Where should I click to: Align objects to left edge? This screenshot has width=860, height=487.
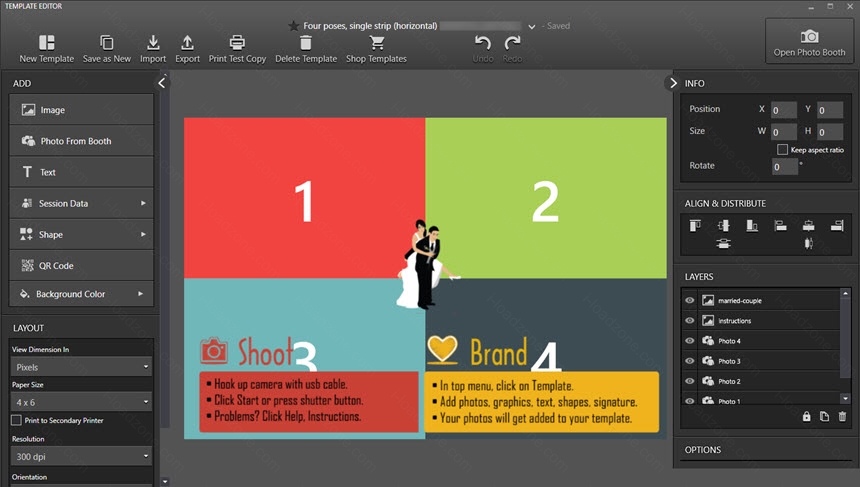(x=780, y=225)
